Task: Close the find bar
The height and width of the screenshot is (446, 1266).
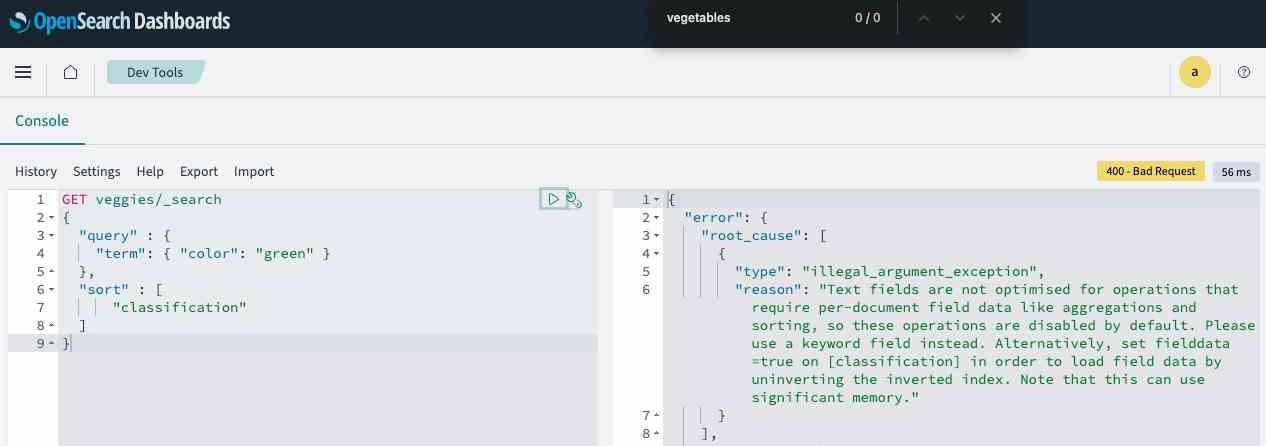Action: coord(995,18)
